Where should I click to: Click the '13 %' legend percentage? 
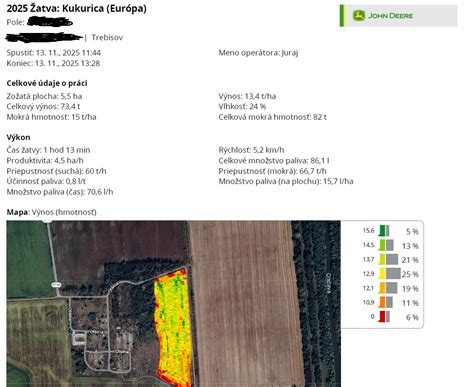[410, 246]
